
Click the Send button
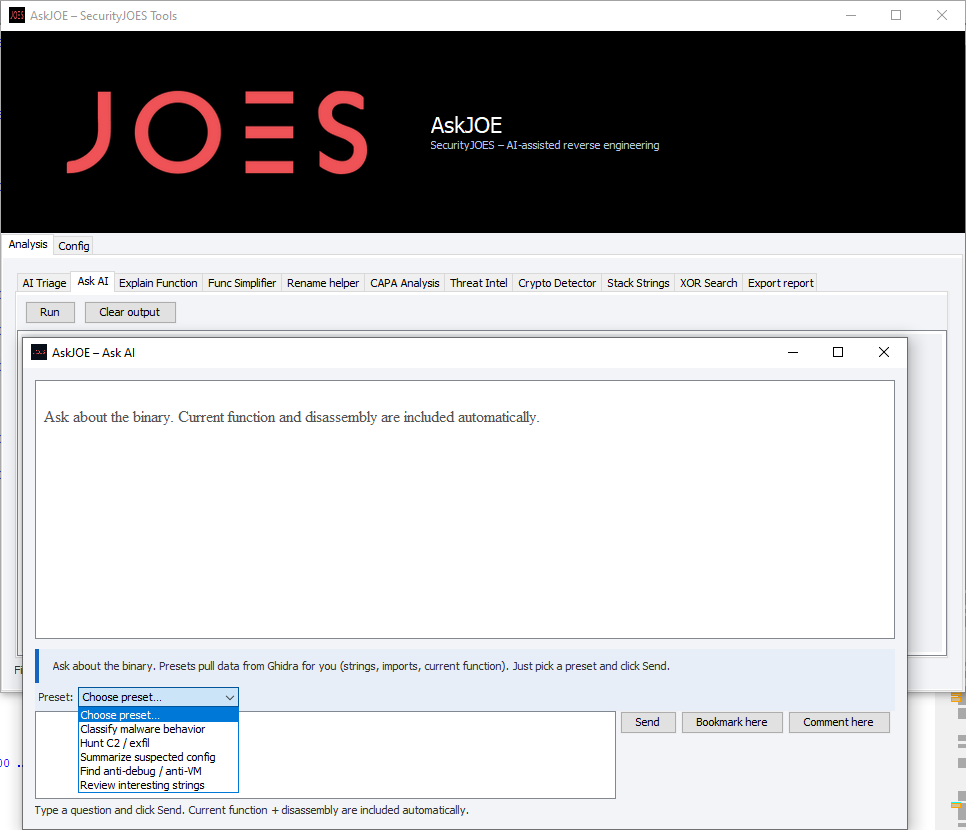pyautogui.click(x=647, y=722)
